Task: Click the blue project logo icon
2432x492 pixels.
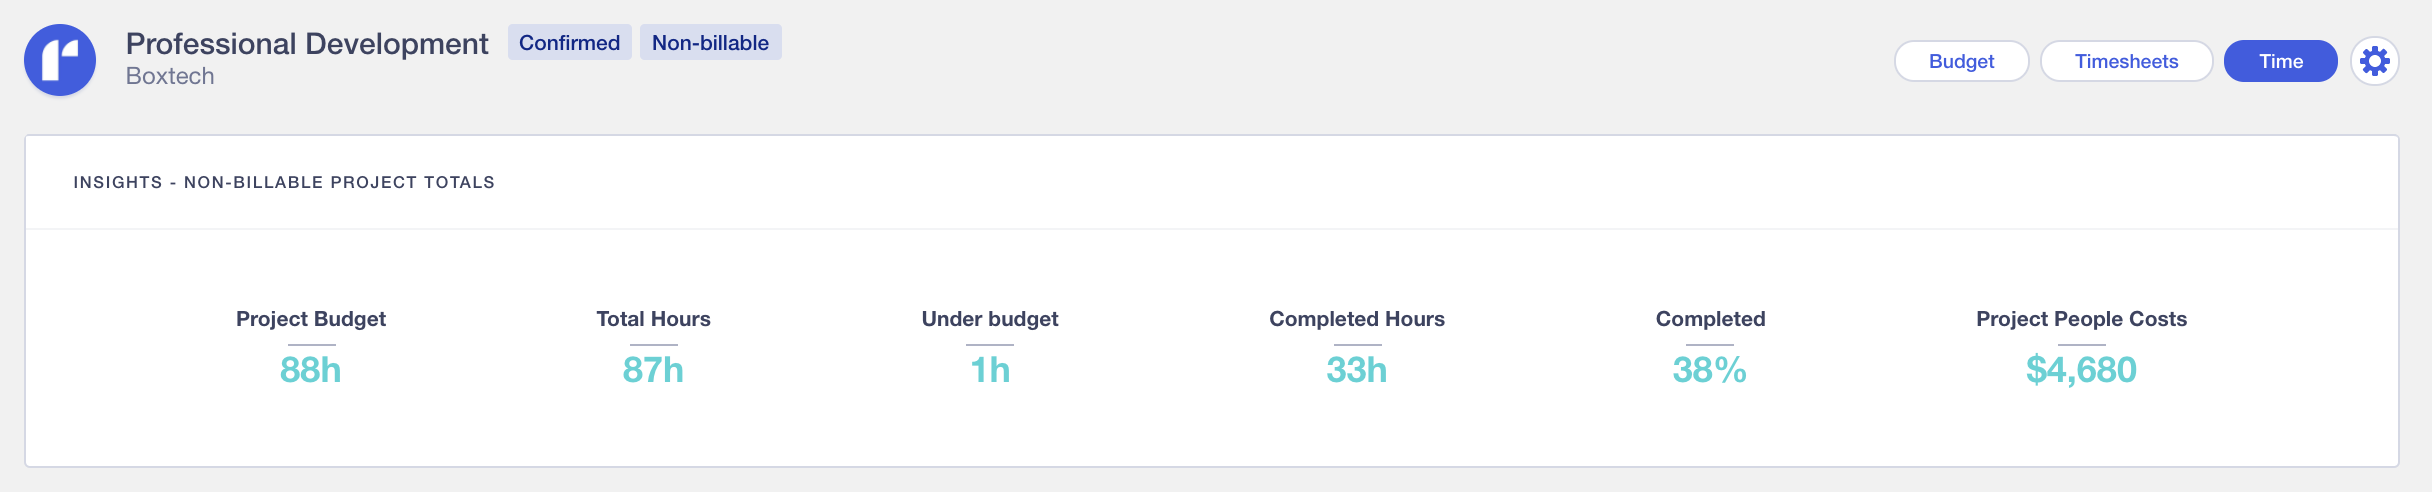Action: click(60, 60)
